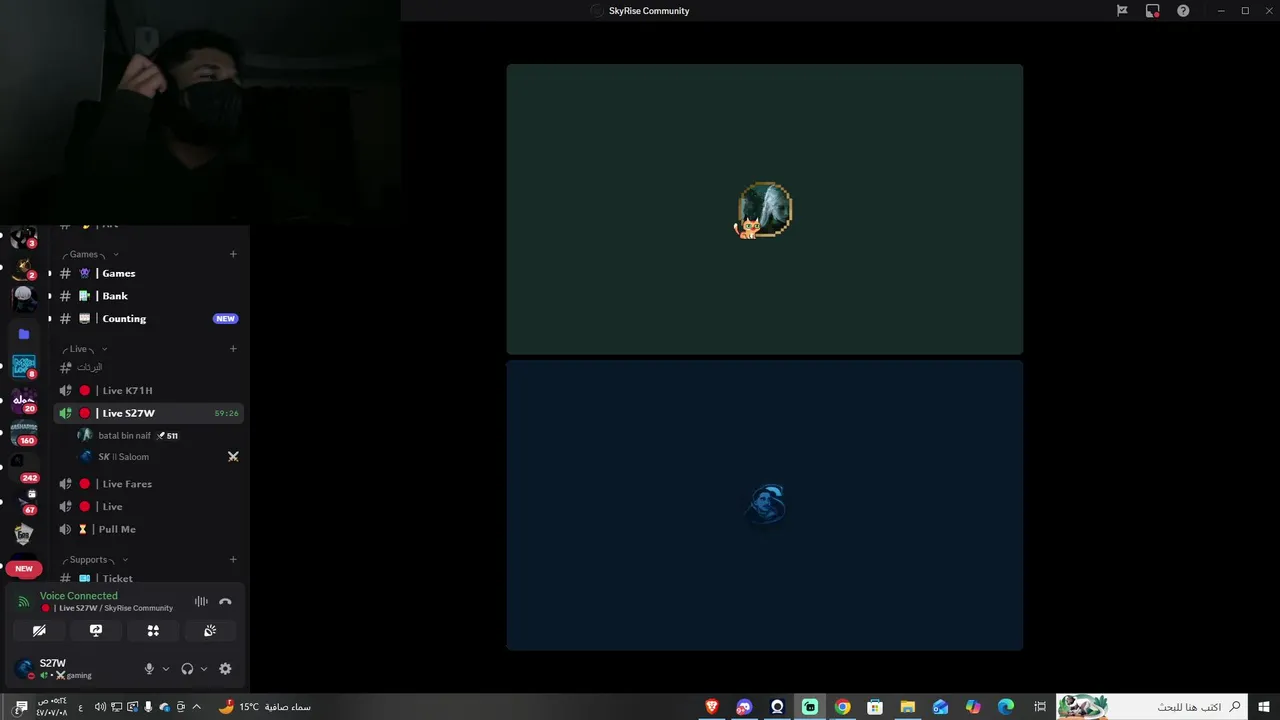Open Task View on taskbar

[1040, 707]
